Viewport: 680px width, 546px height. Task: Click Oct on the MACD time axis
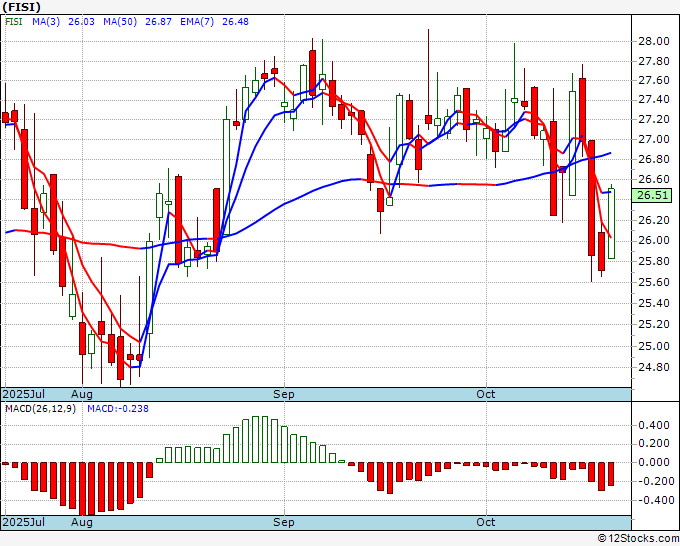click(486, 522)
